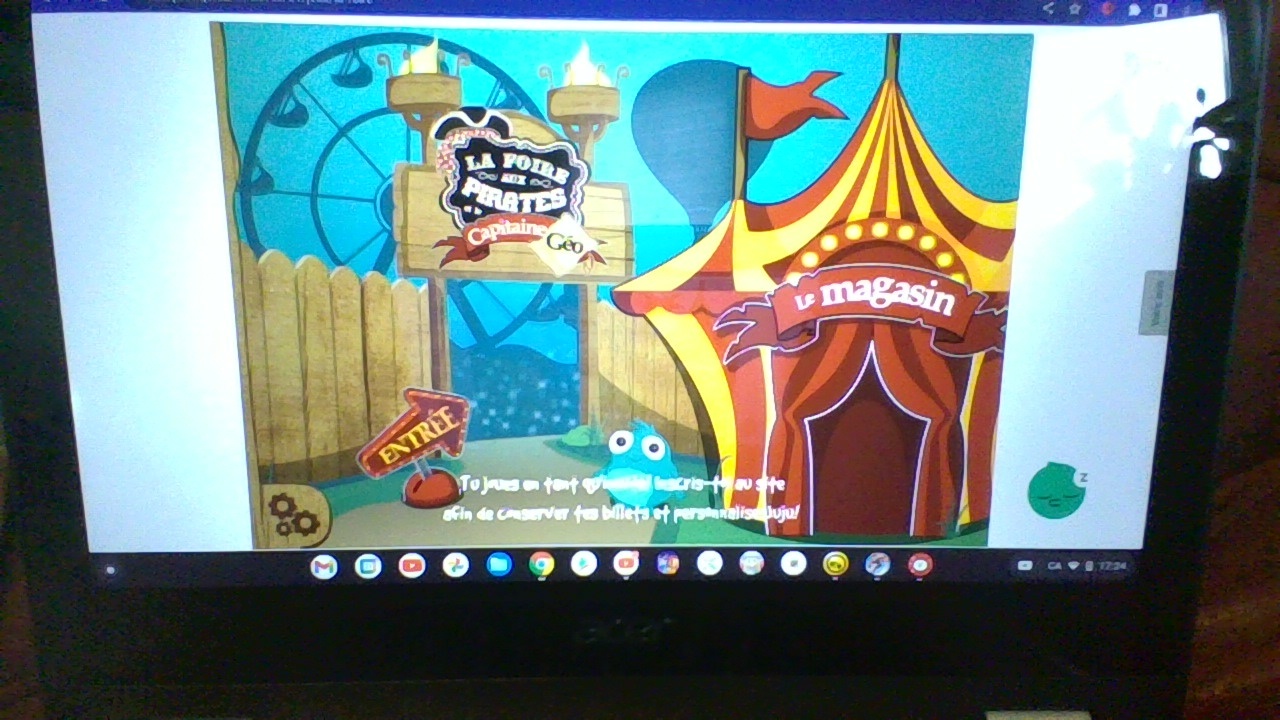Open the Play Store from the shelf
The height and width of the screenshot is (720, 1280).
coord(584,566)
